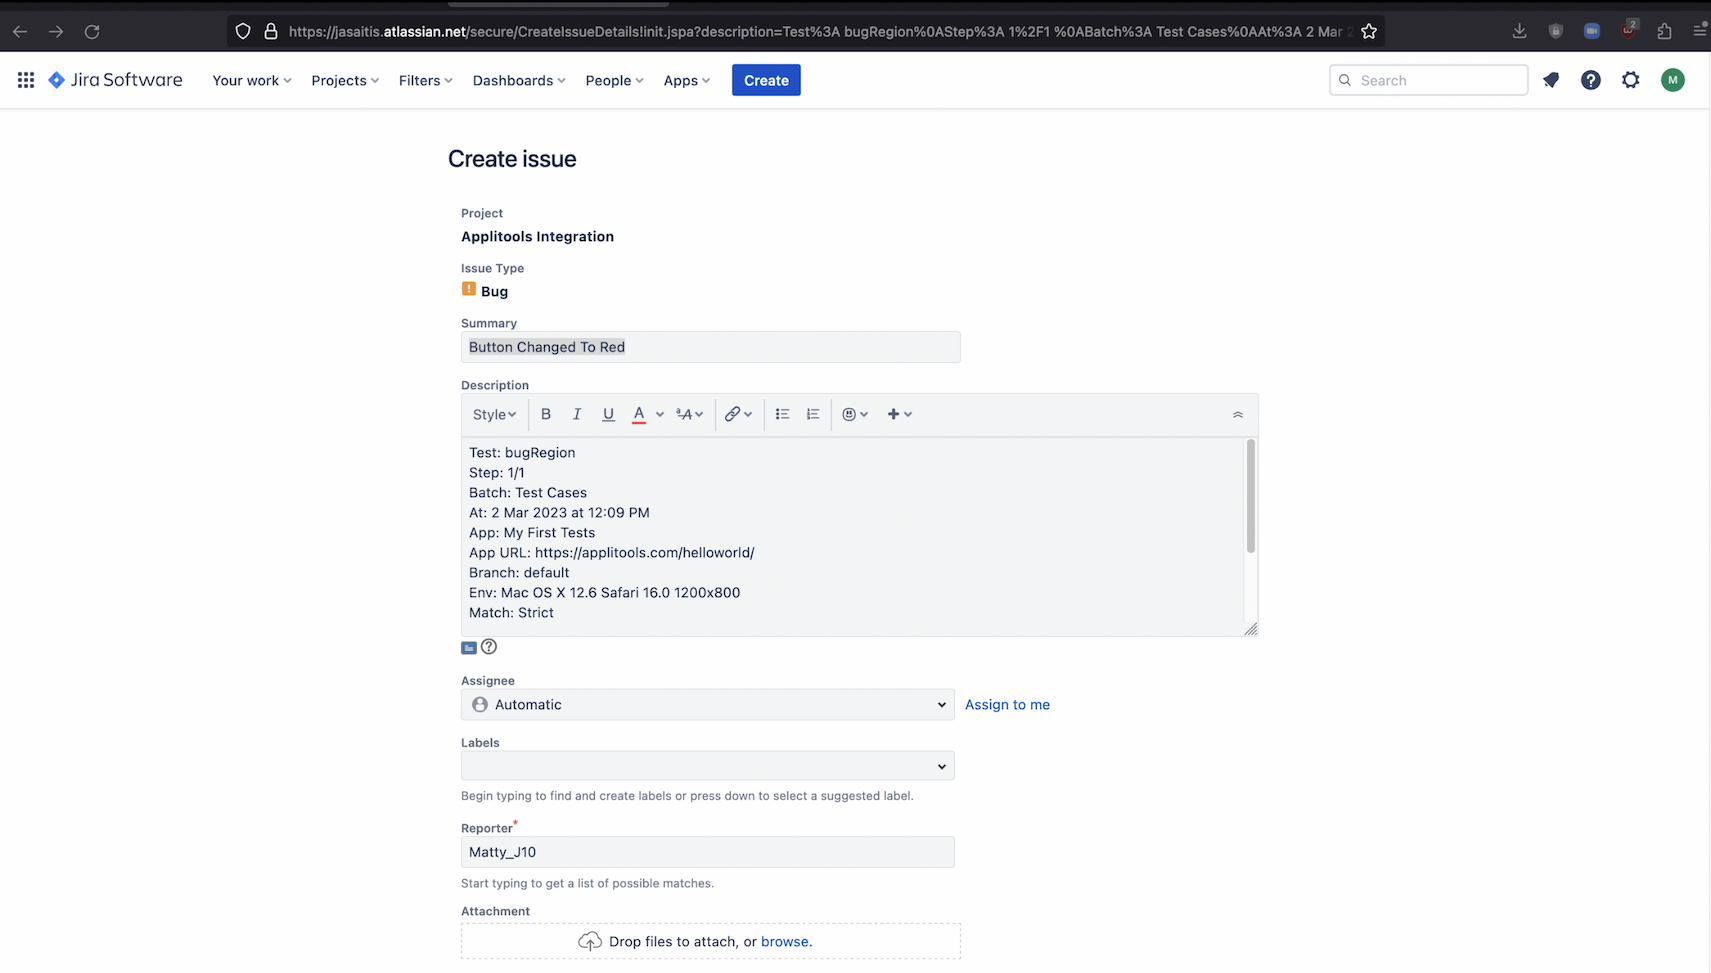Toggle bold formatting in description toolbar

[x=546, y=414]
